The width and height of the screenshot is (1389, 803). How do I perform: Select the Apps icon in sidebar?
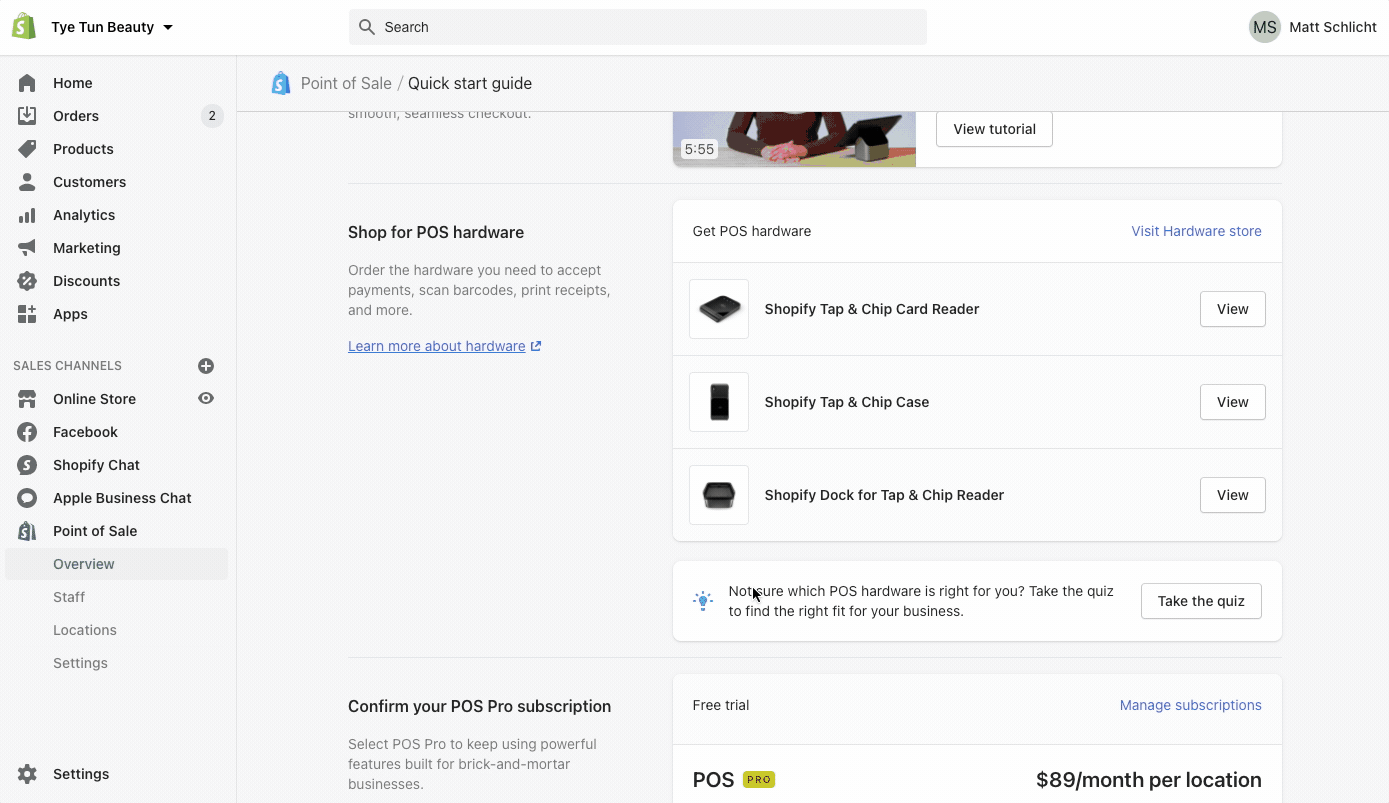(x=29, y=314)
